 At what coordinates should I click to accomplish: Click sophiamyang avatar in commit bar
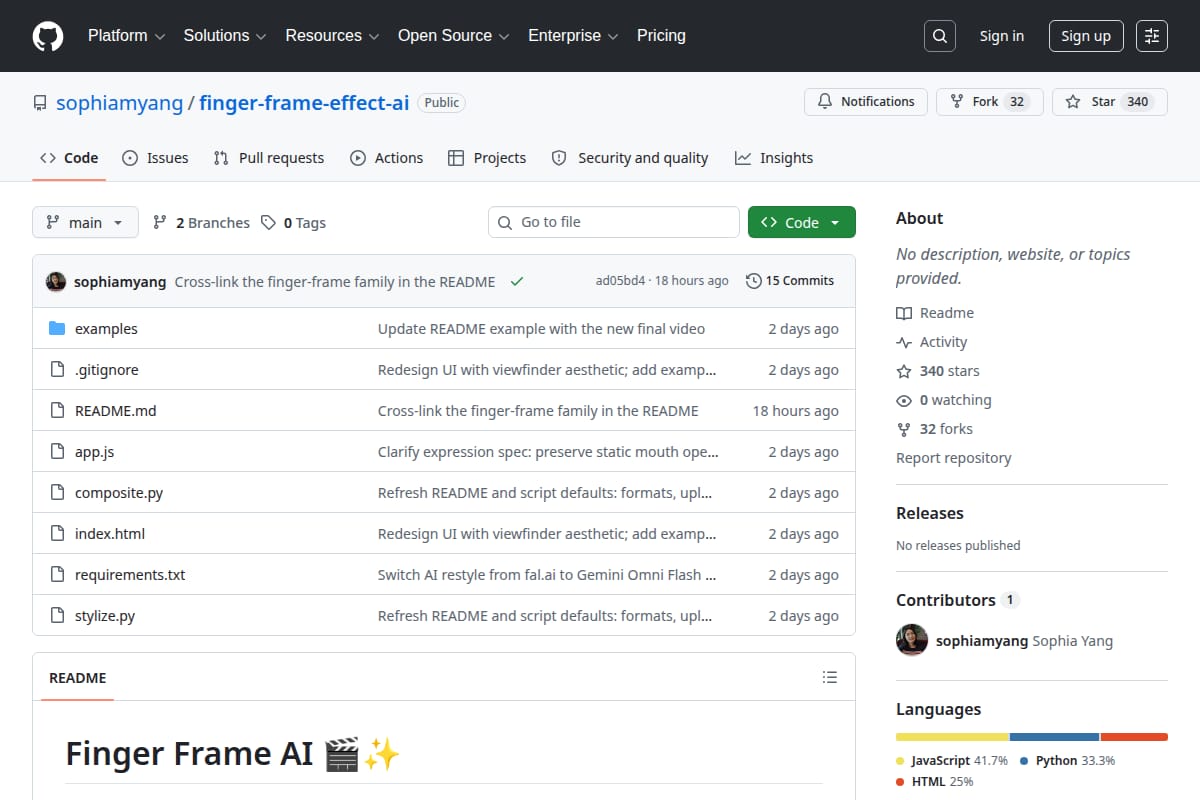(x=56, y=281)
